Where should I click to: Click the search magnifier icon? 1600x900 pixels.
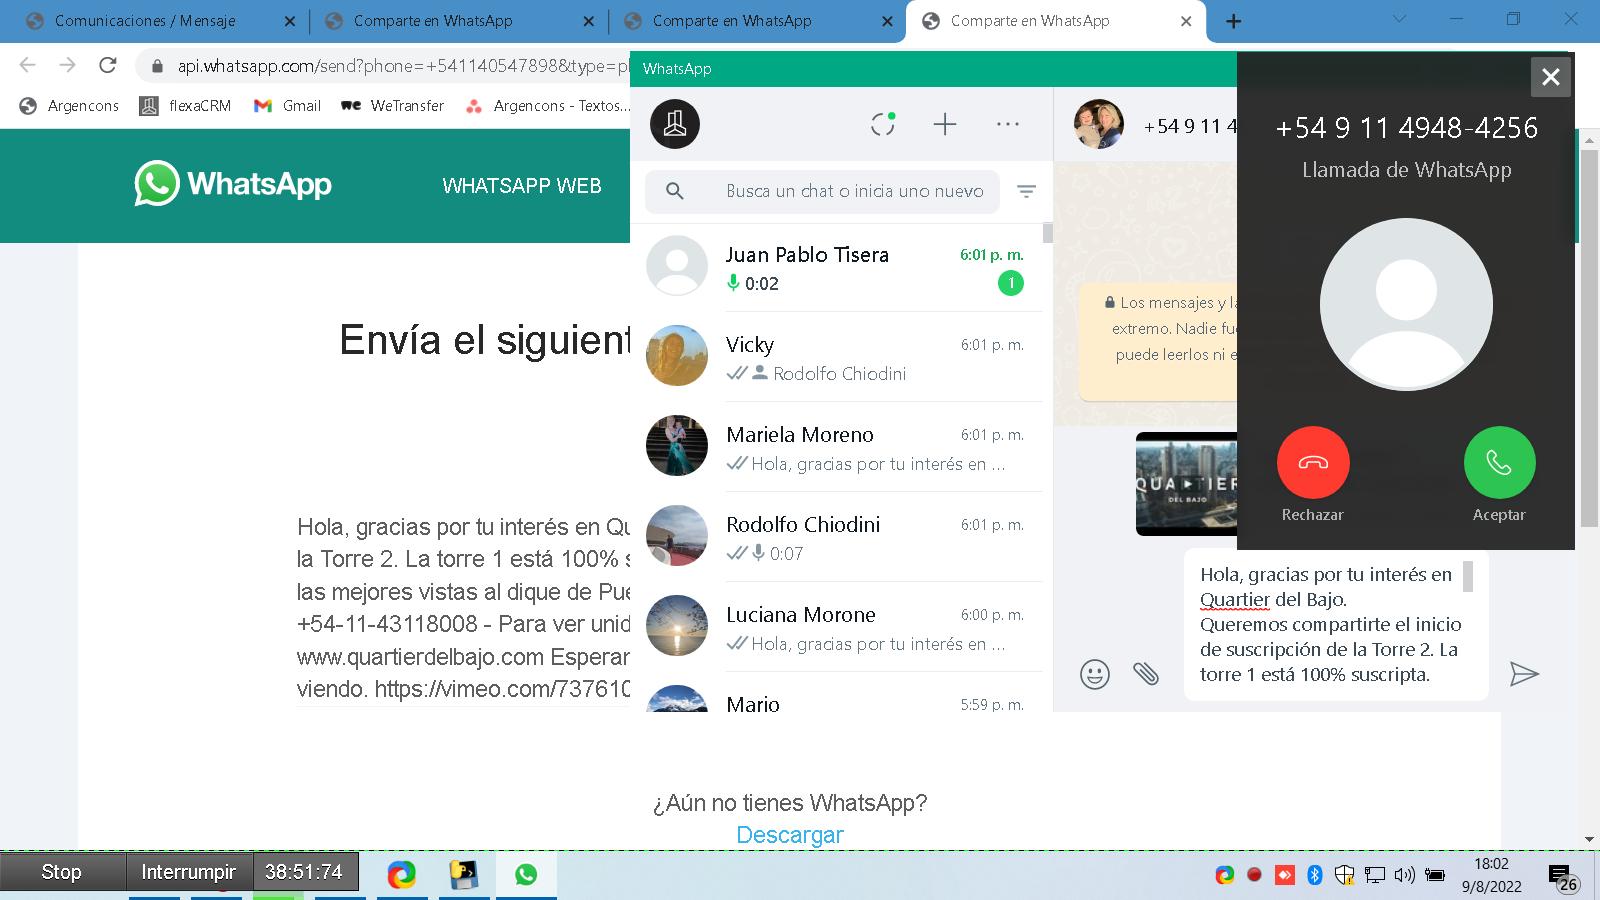[x=675, y=191]
